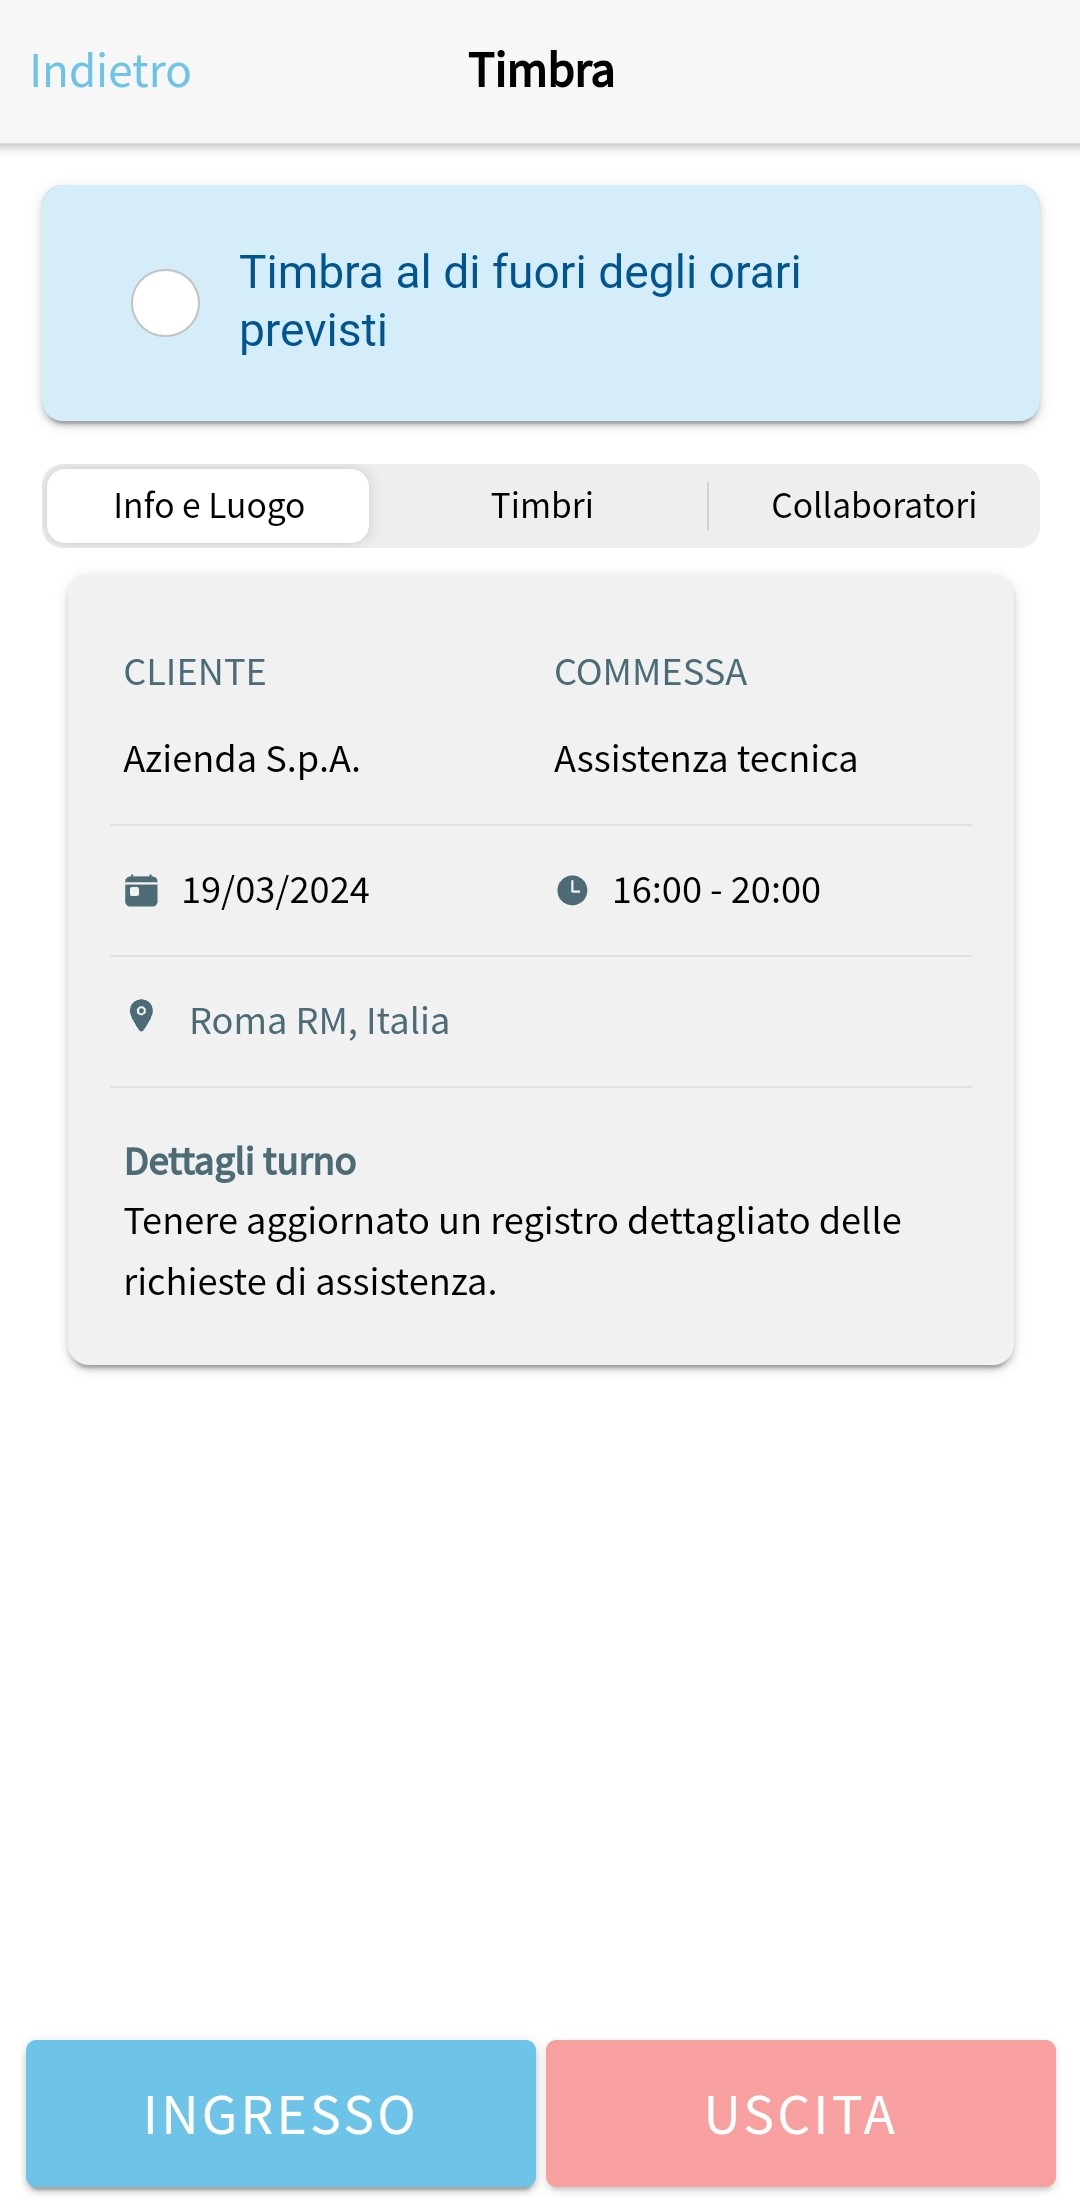Tap the 'Dettagli turno' heading
The image size is (1080, 2211).
click(240, 1161)
